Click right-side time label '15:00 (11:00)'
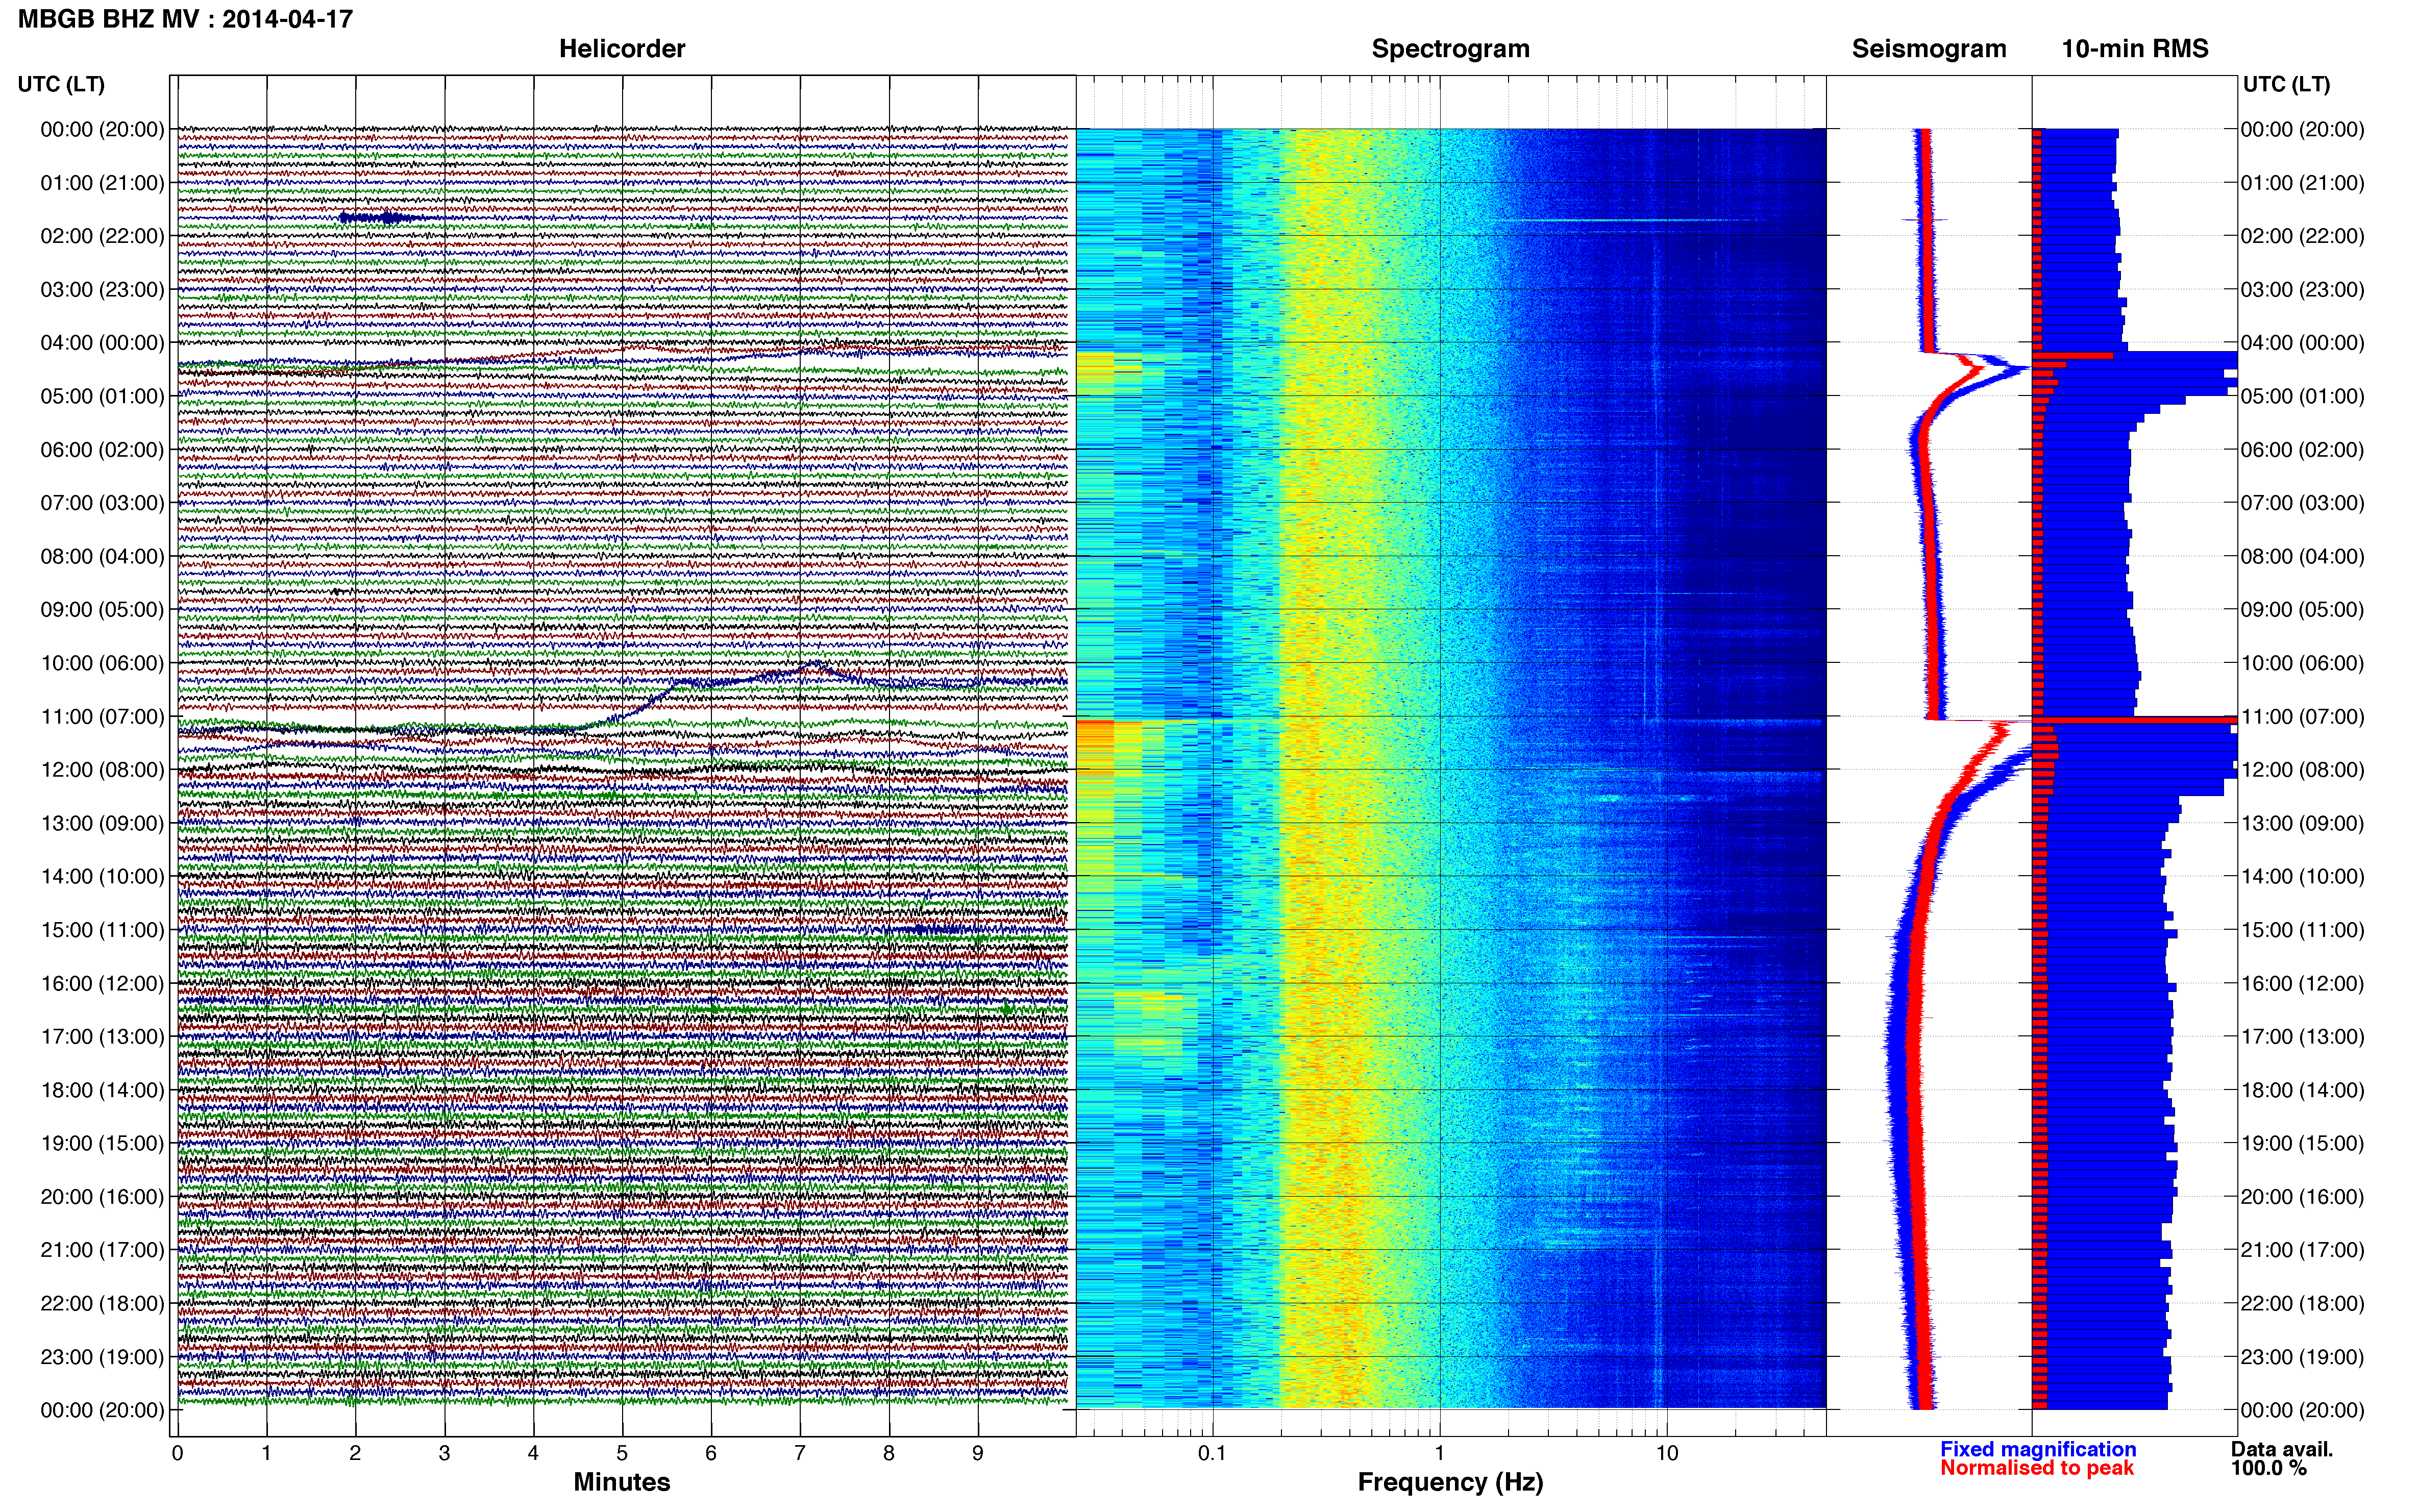Screen dimensions: 2419x1512 2302,930
